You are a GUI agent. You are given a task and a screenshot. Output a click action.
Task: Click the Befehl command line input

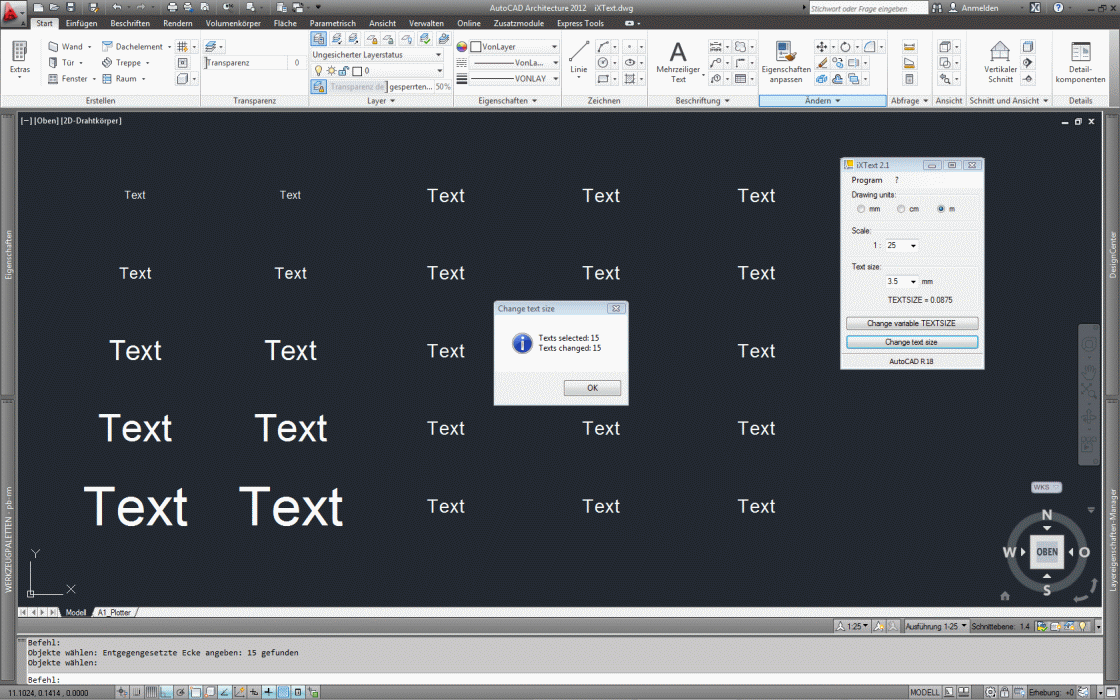point(557,679)
